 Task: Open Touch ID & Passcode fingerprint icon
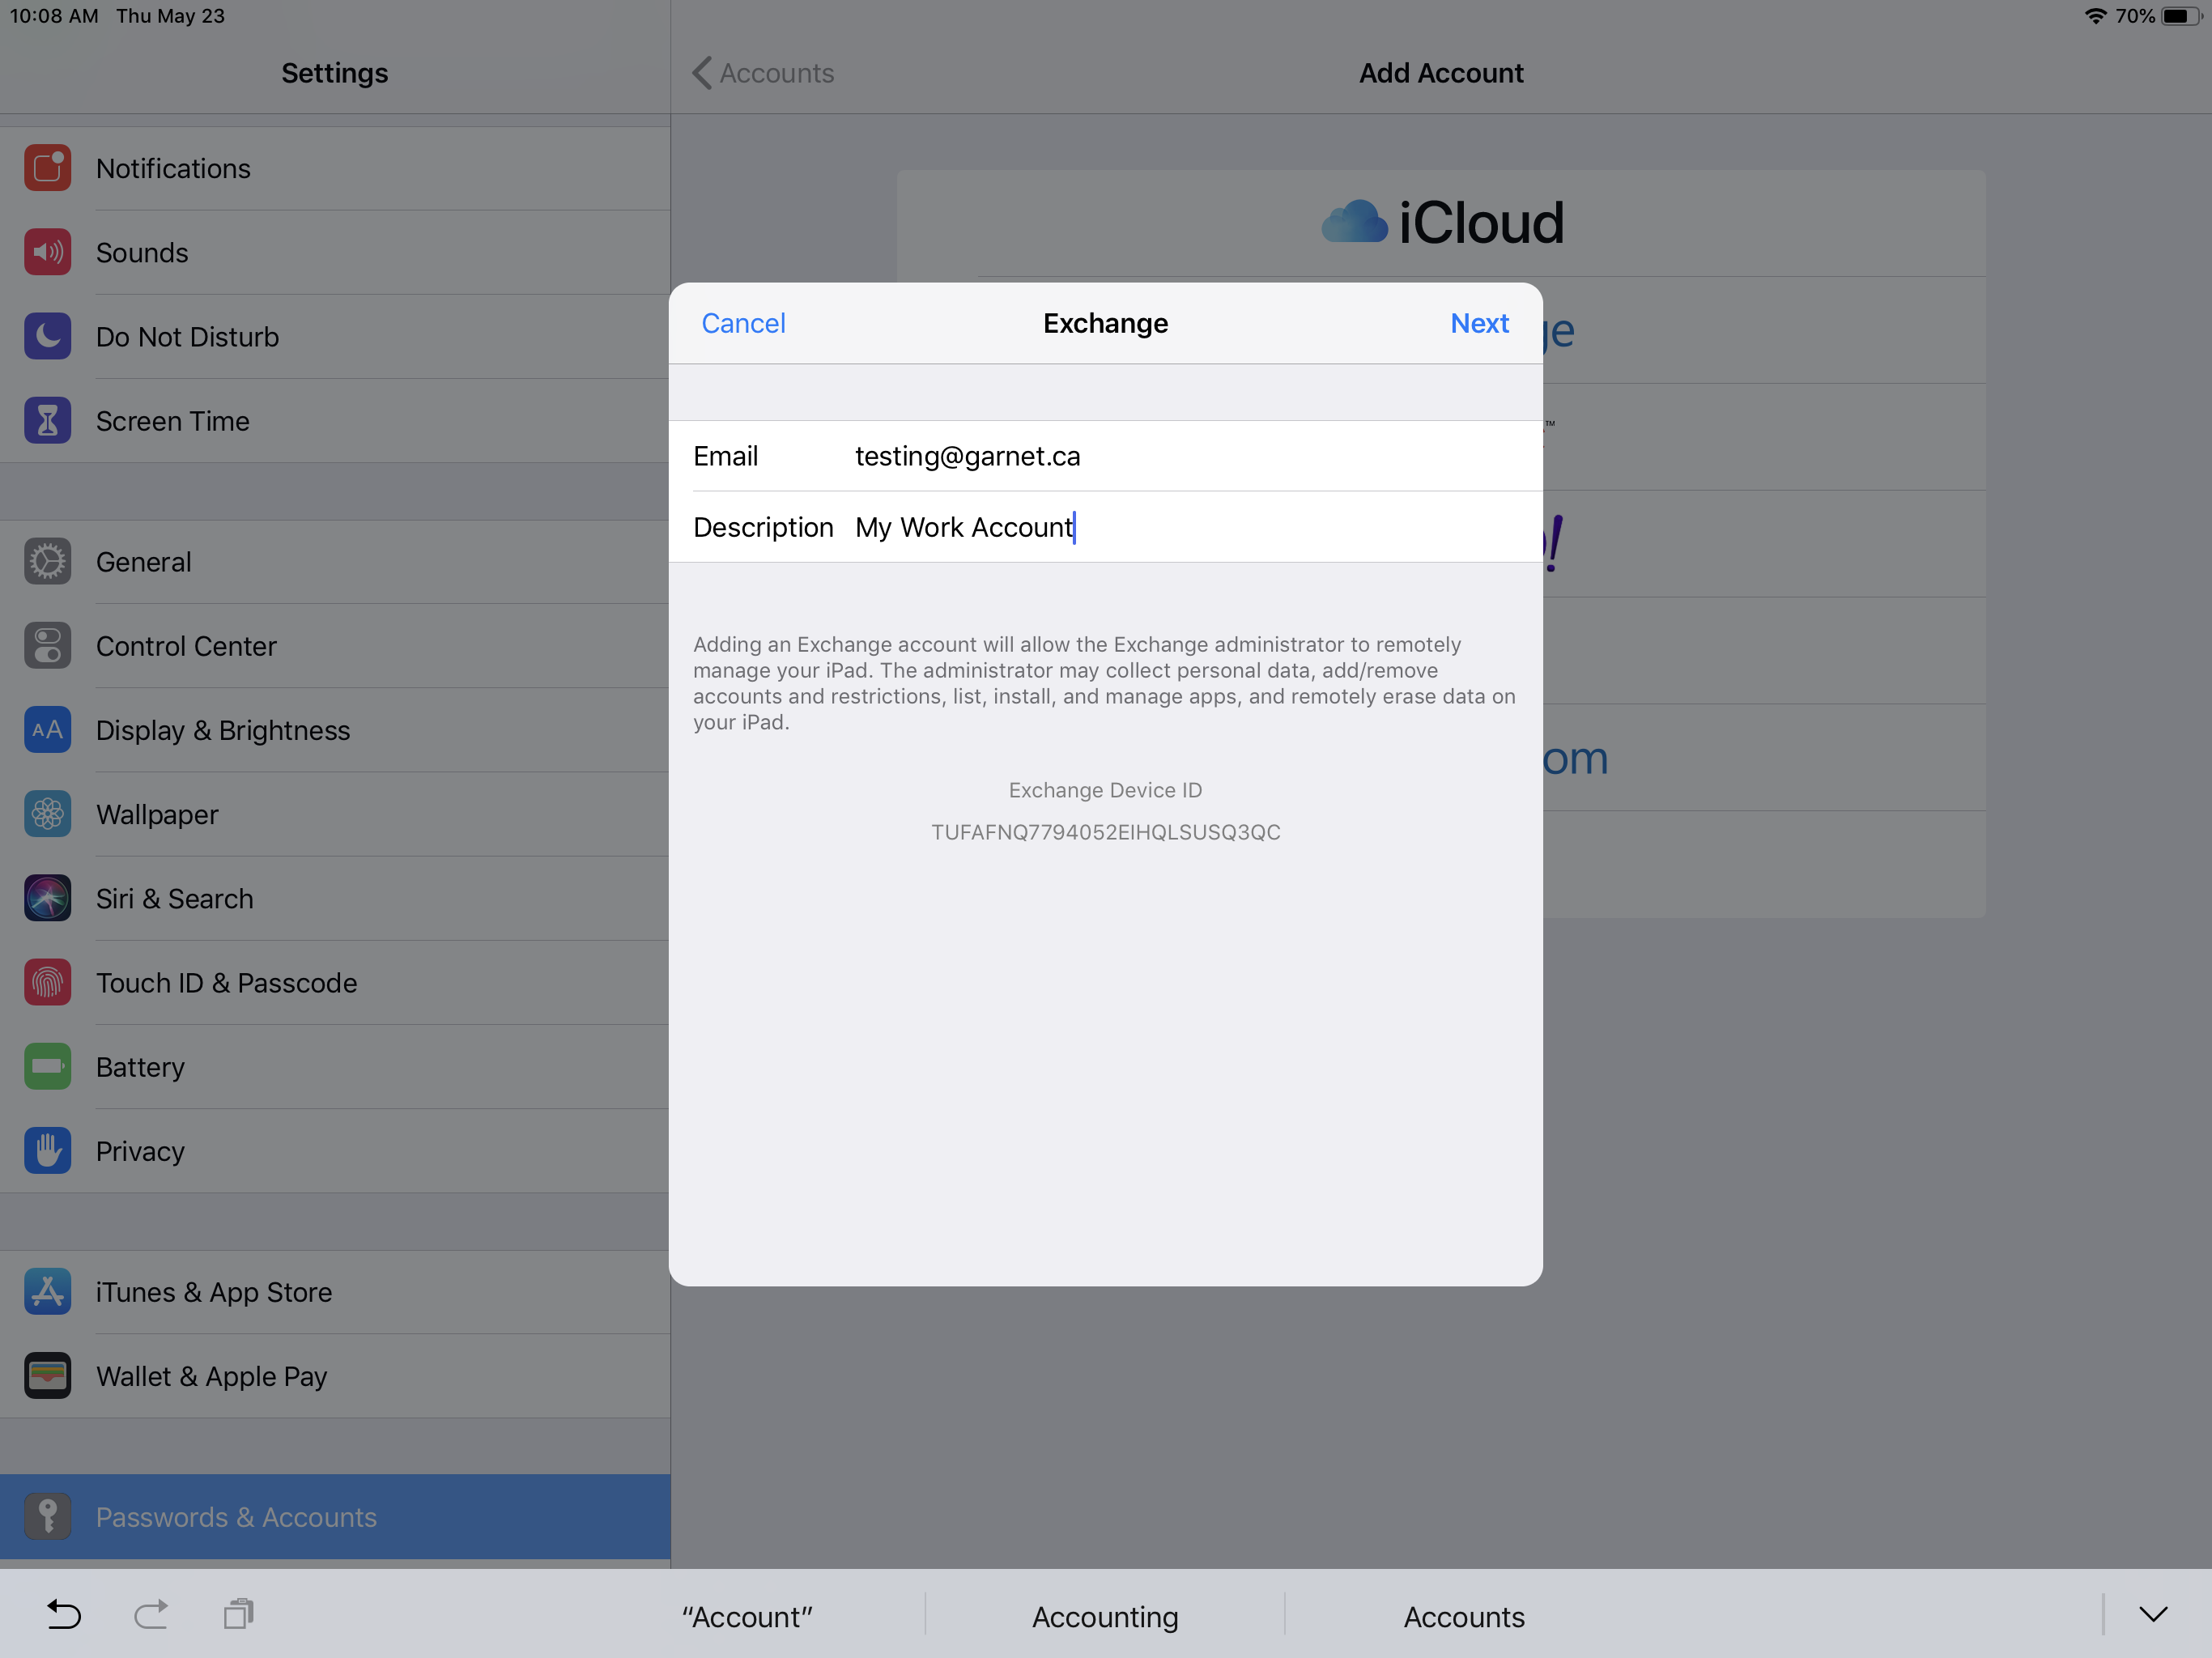47,982
